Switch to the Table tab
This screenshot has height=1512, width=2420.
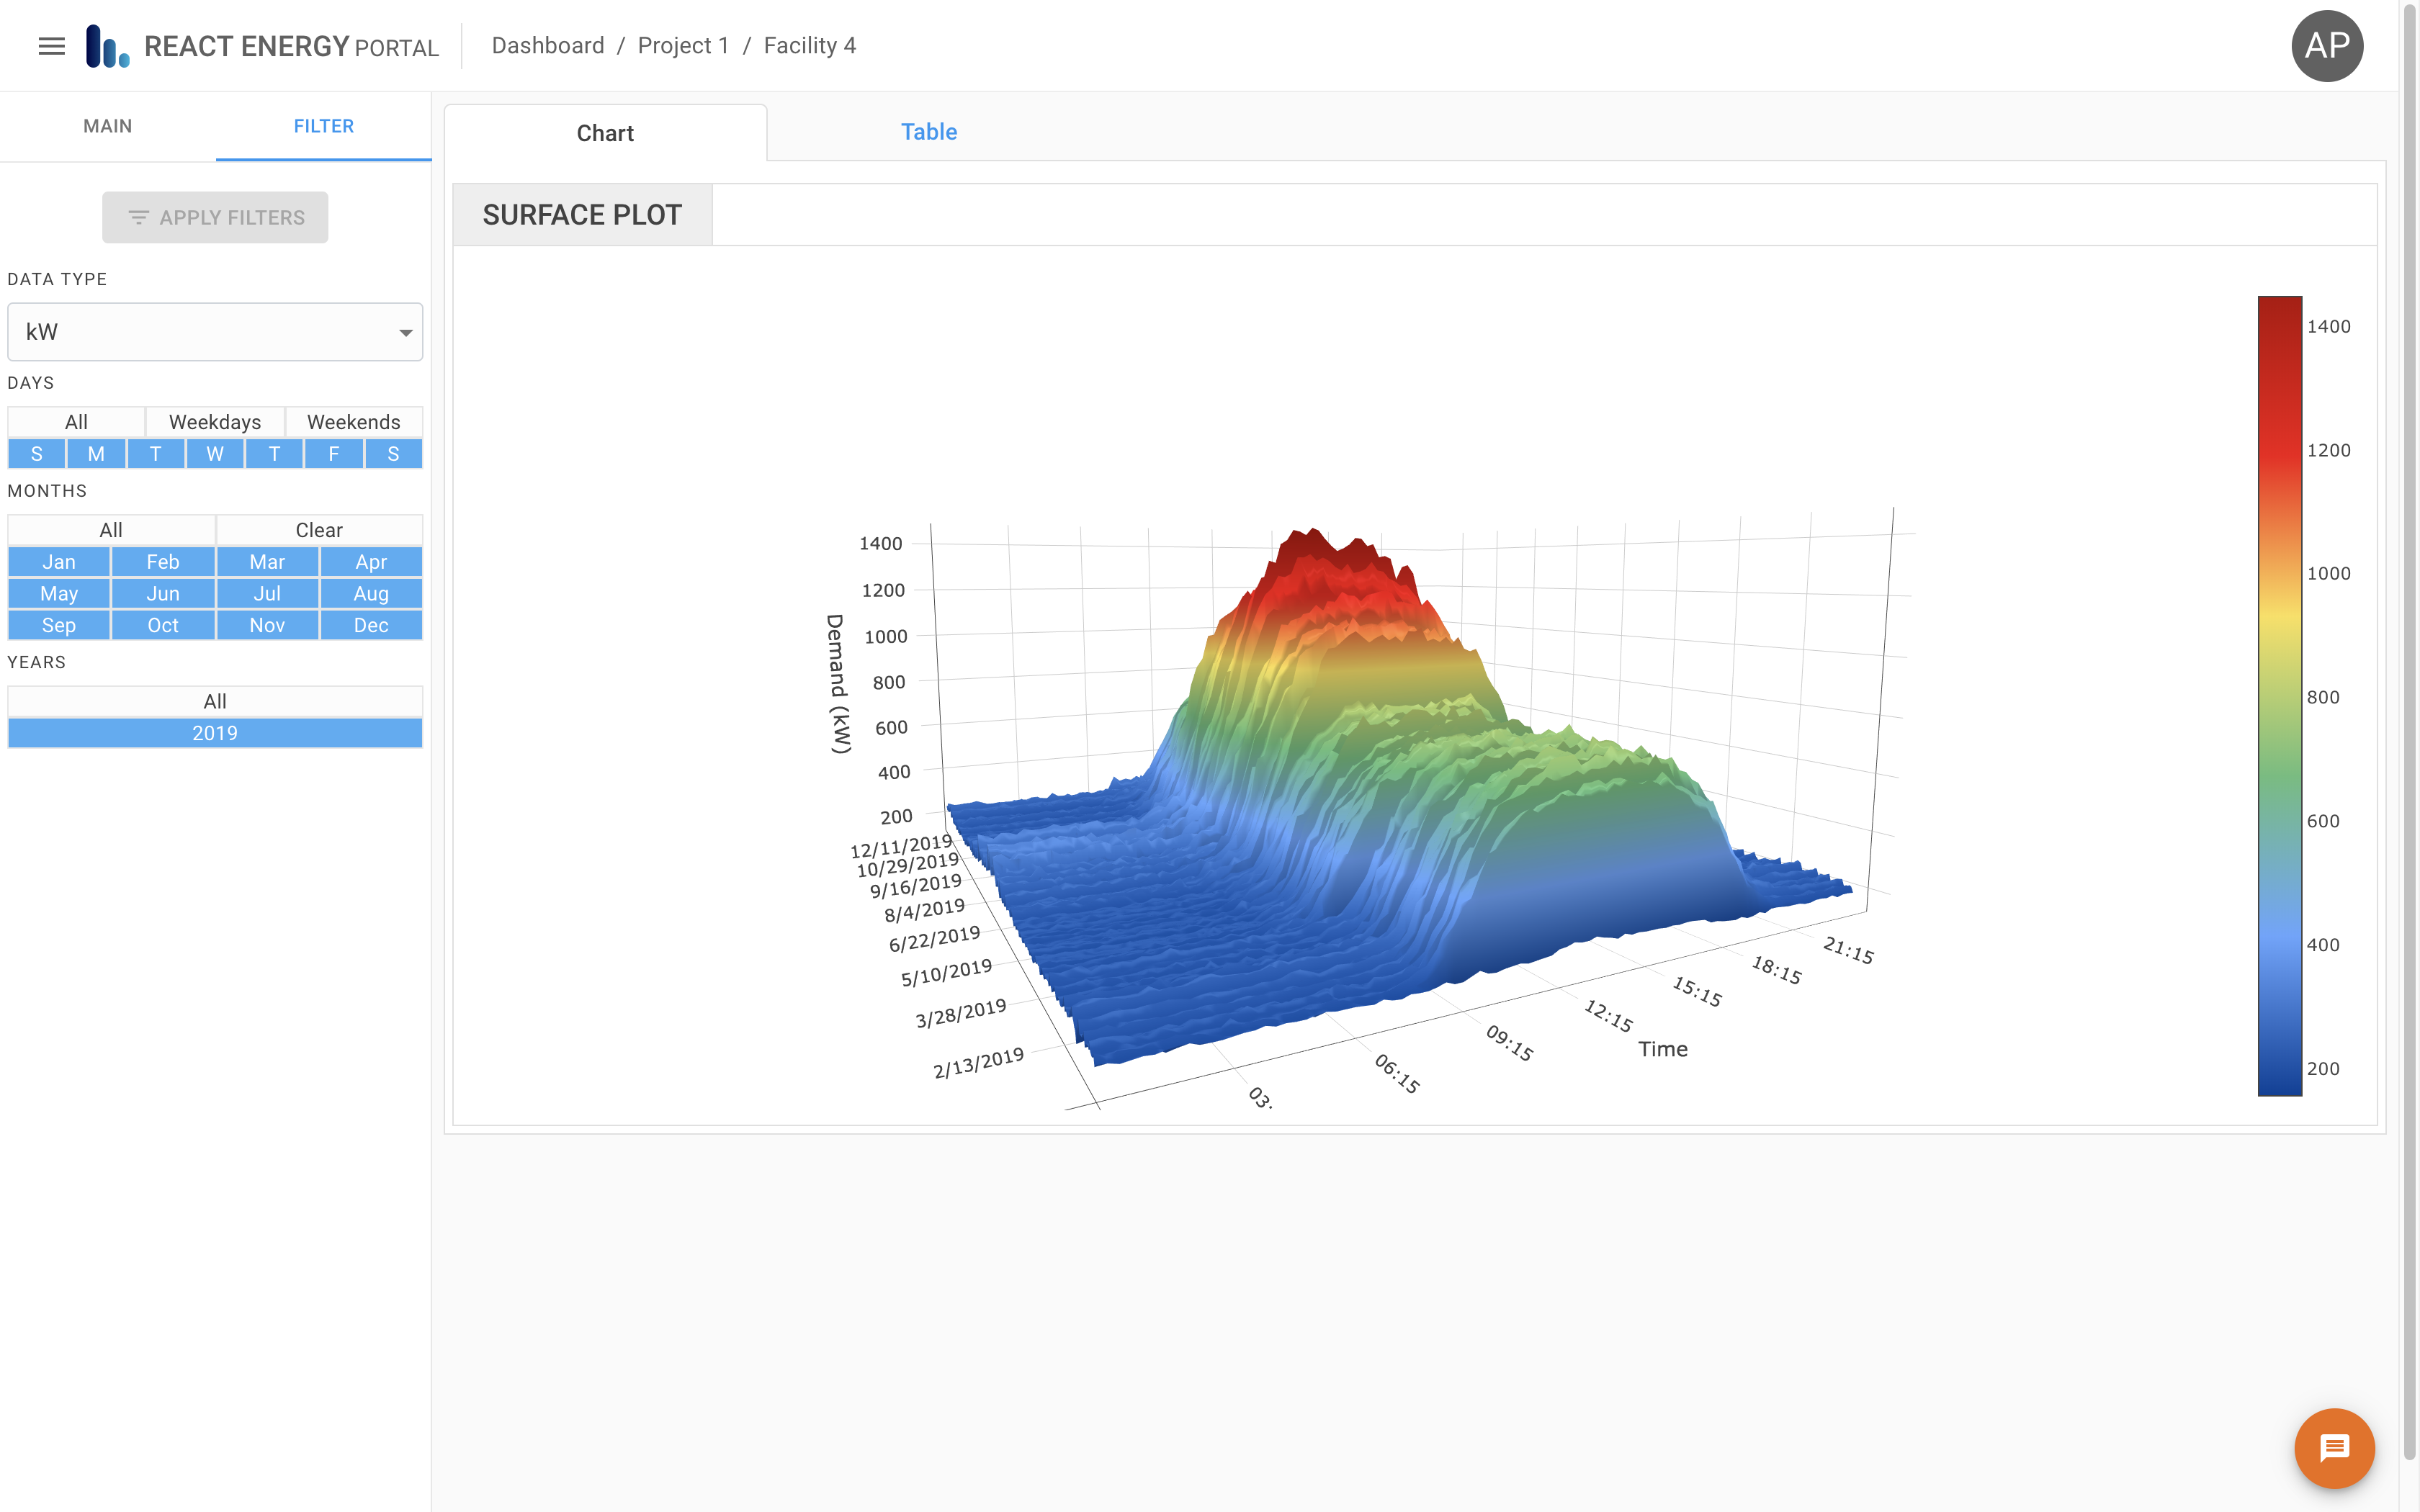point(928,131)
